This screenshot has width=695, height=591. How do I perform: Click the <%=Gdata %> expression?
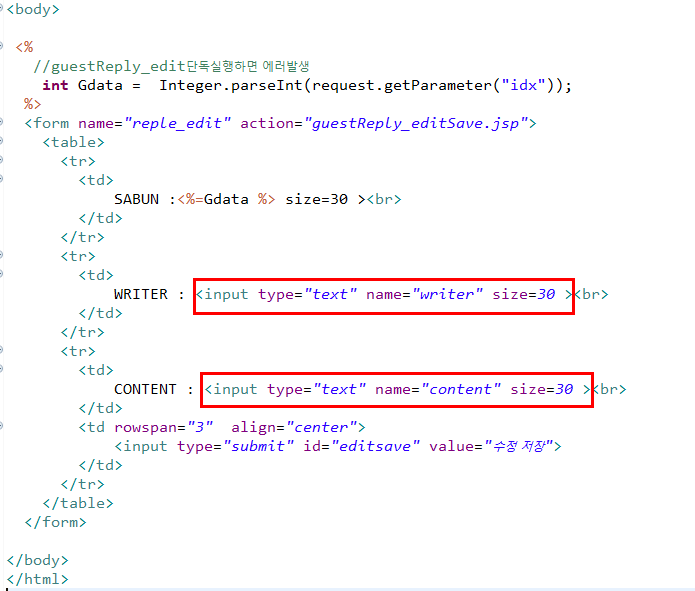pos(226,200)
